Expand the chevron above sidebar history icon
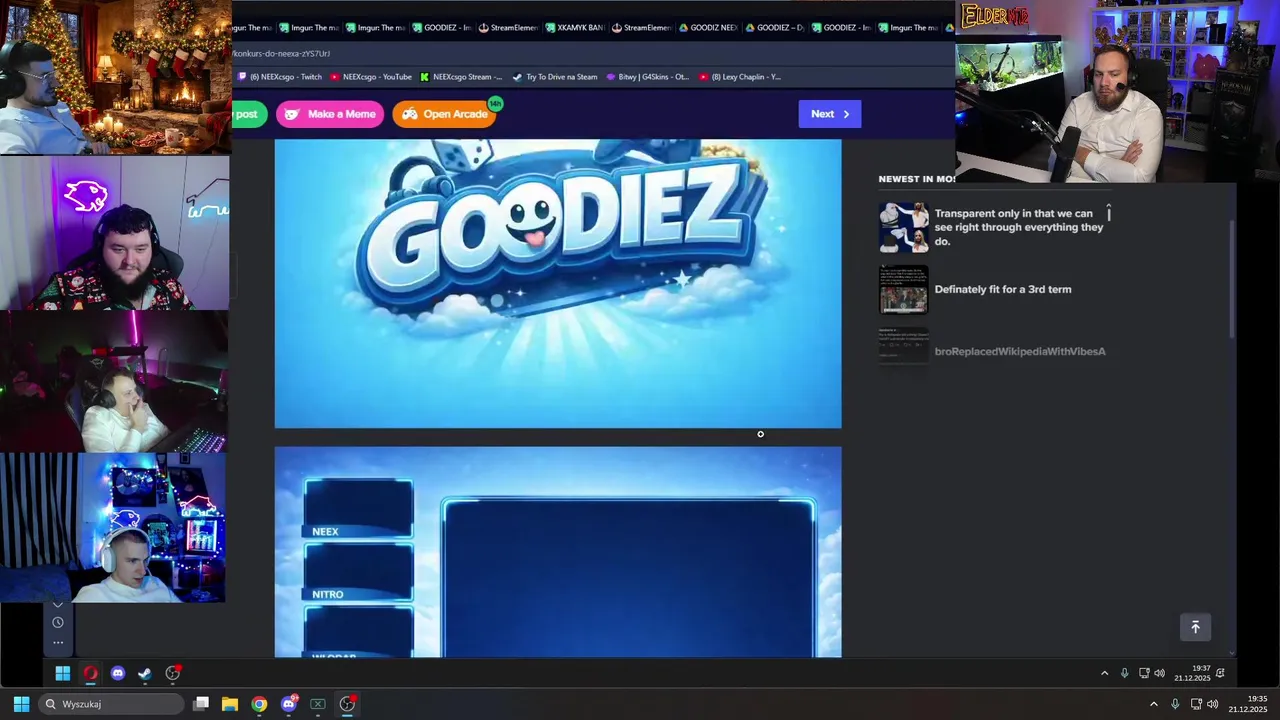The height and width of the screenshot is (720, 1280). (58, 604)
